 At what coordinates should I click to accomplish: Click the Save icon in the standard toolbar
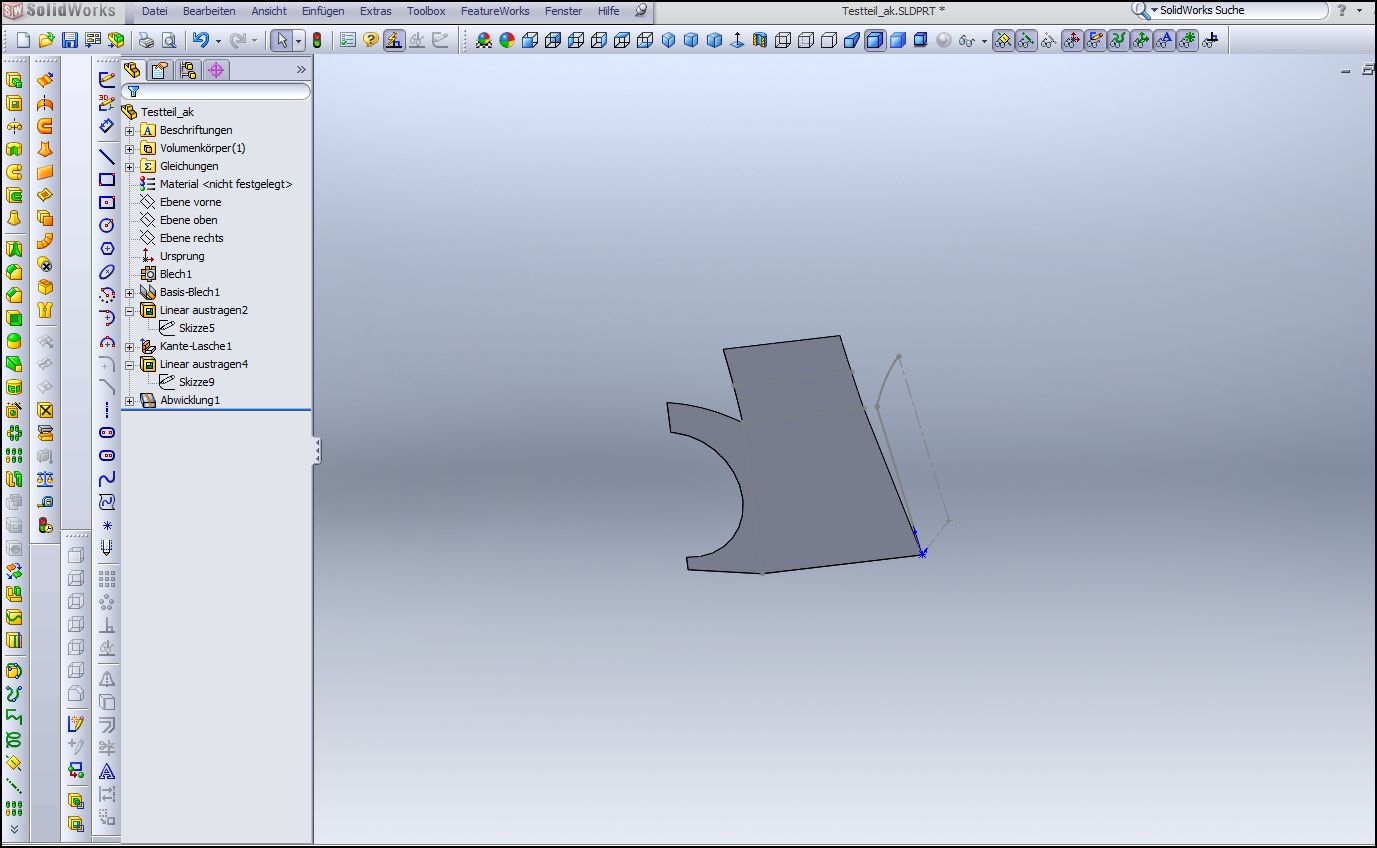coord(69,41)
